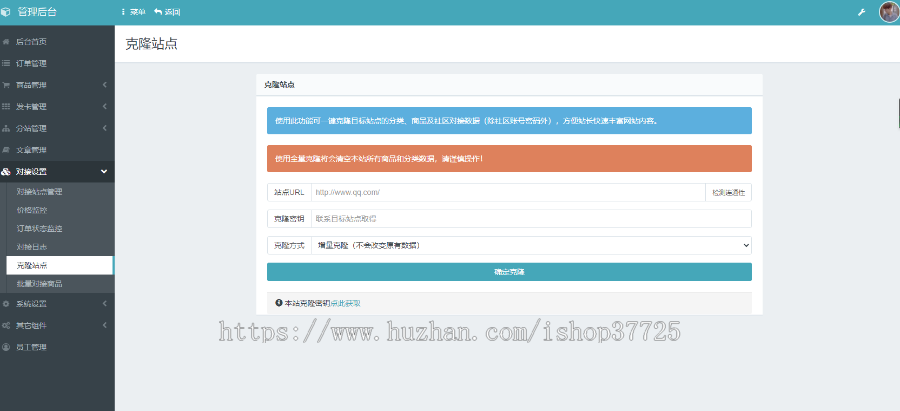Click the 克隆站点 page heading
The height and width of the screenshot is (411, 900).
[152, 44]
